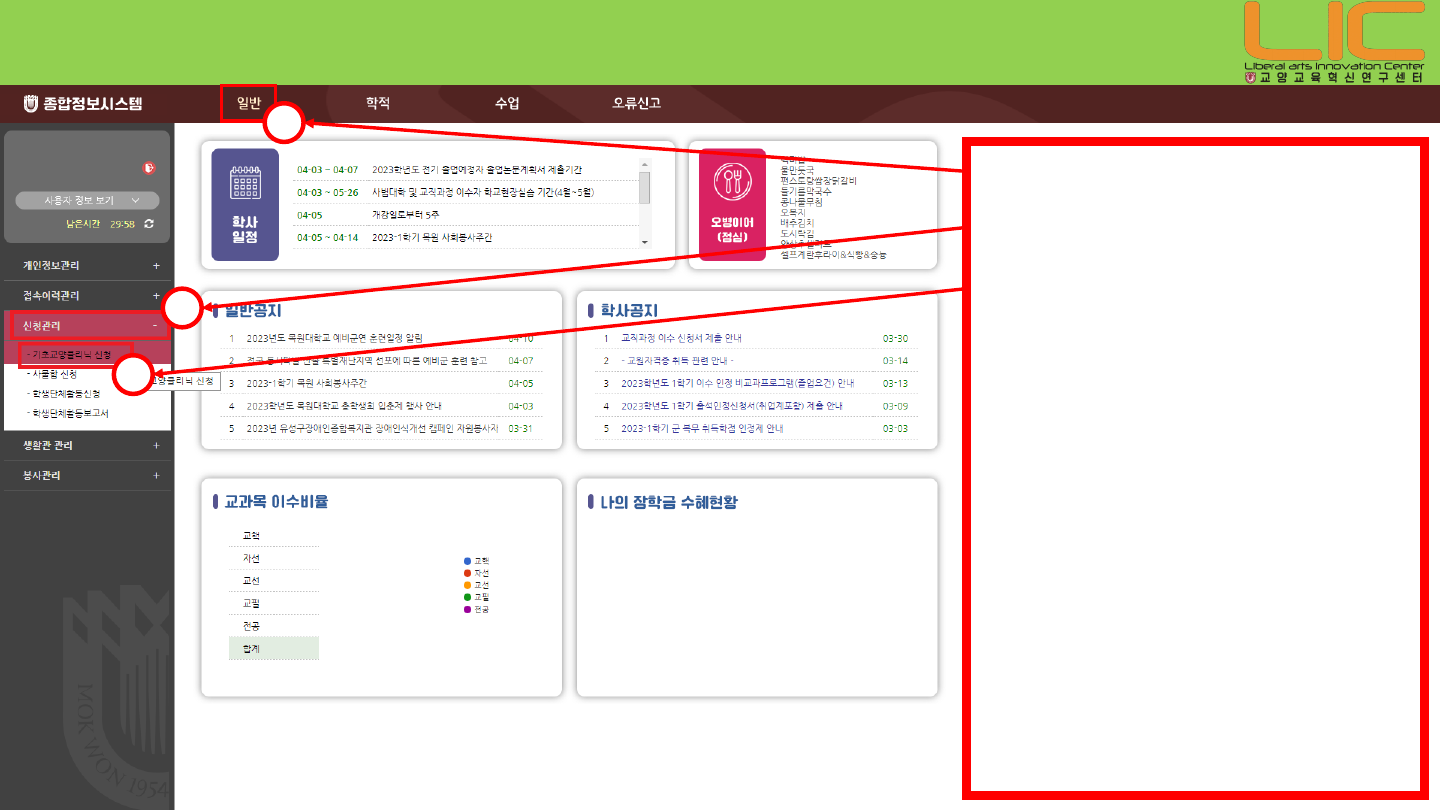Click the 오병이어 lunch menu icon

click(732, 204)
